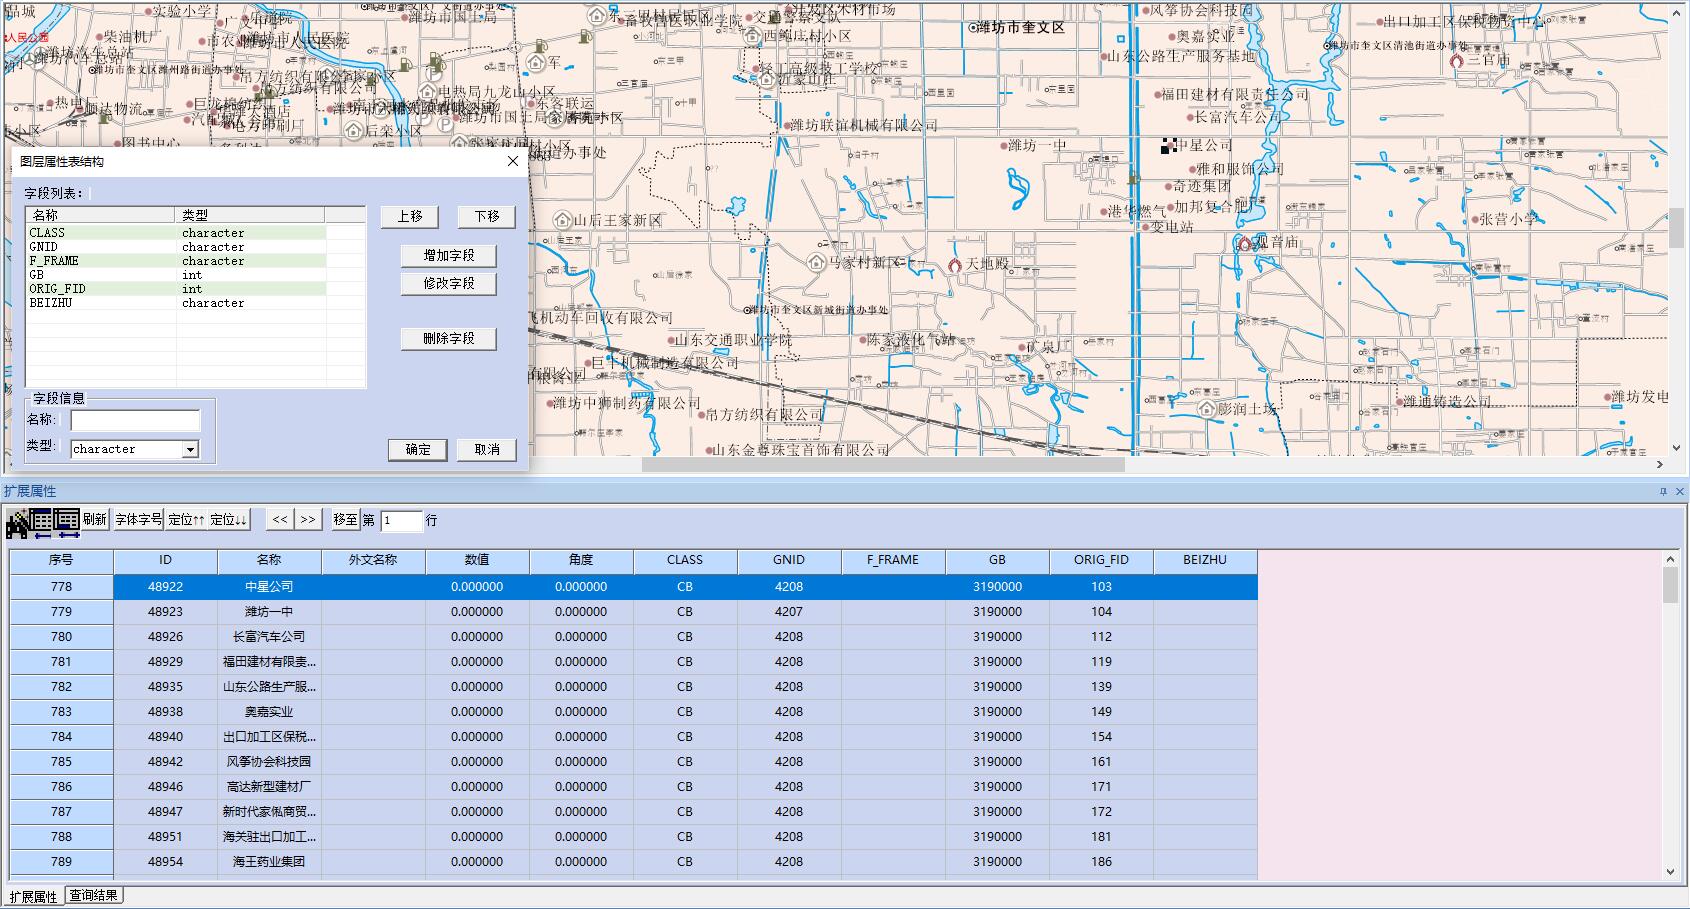Go to next page with >> button
The image size is (1690, 909).
click(308, 520)
